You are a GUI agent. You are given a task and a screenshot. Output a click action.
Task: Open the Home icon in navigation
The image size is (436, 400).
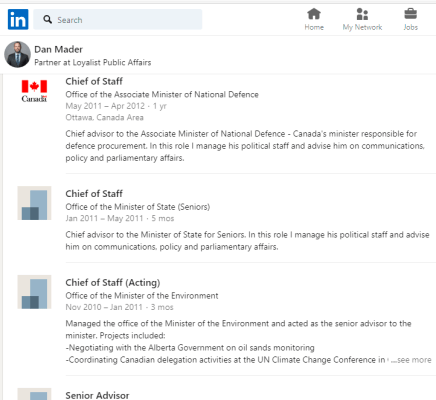[314, 14]
